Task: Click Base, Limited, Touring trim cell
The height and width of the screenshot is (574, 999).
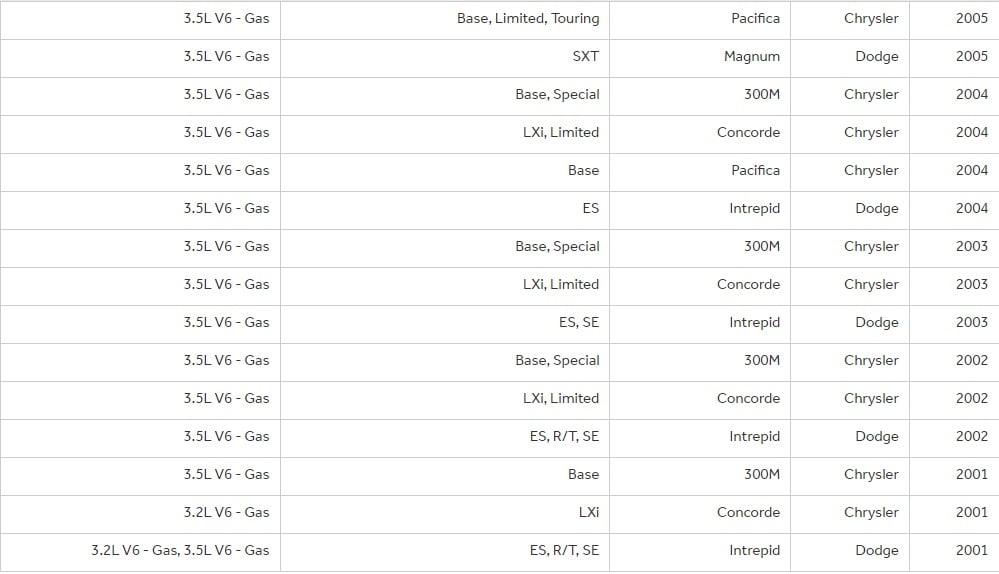Action: point(445,20)
